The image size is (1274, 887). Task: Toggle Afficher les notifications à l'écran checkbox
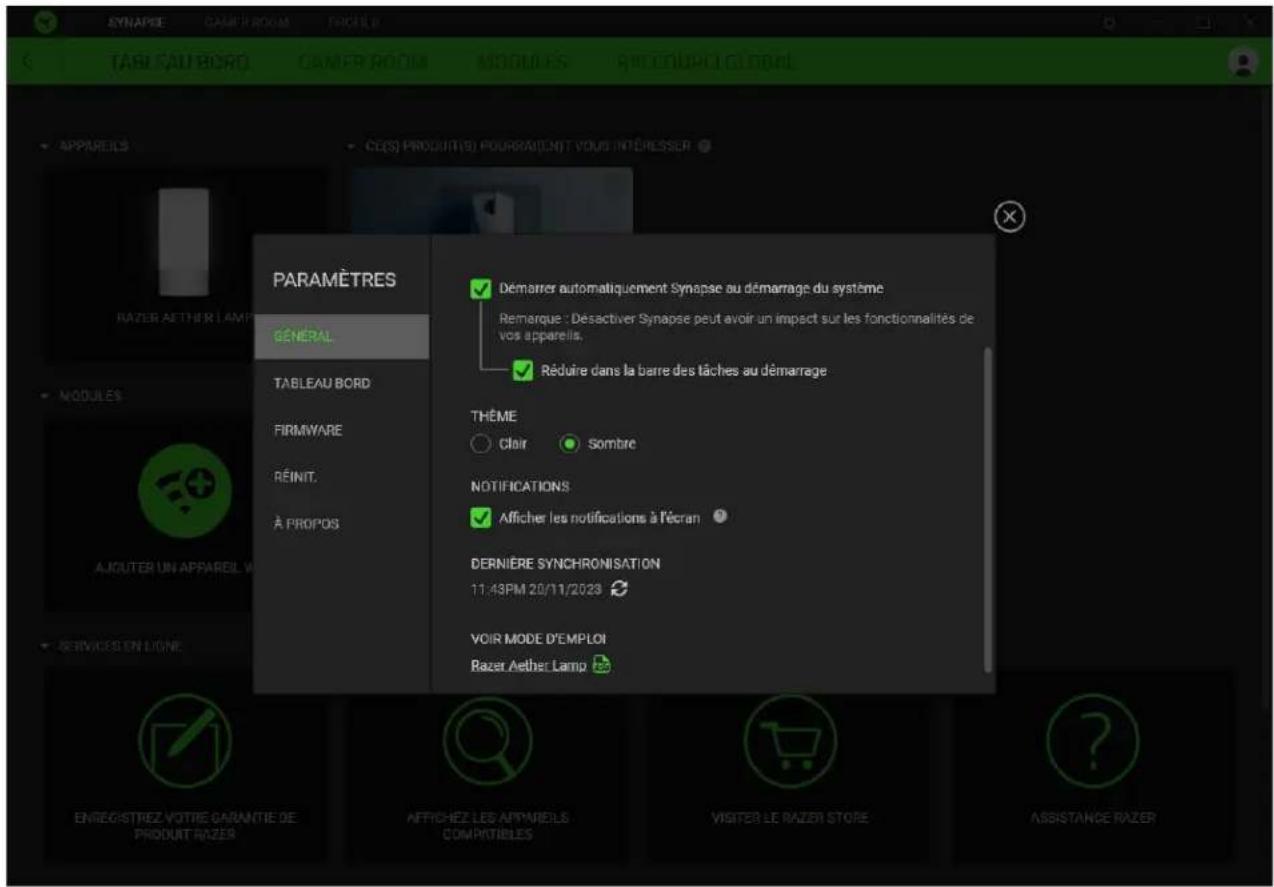pyautogui.click(x=479, y=518)
